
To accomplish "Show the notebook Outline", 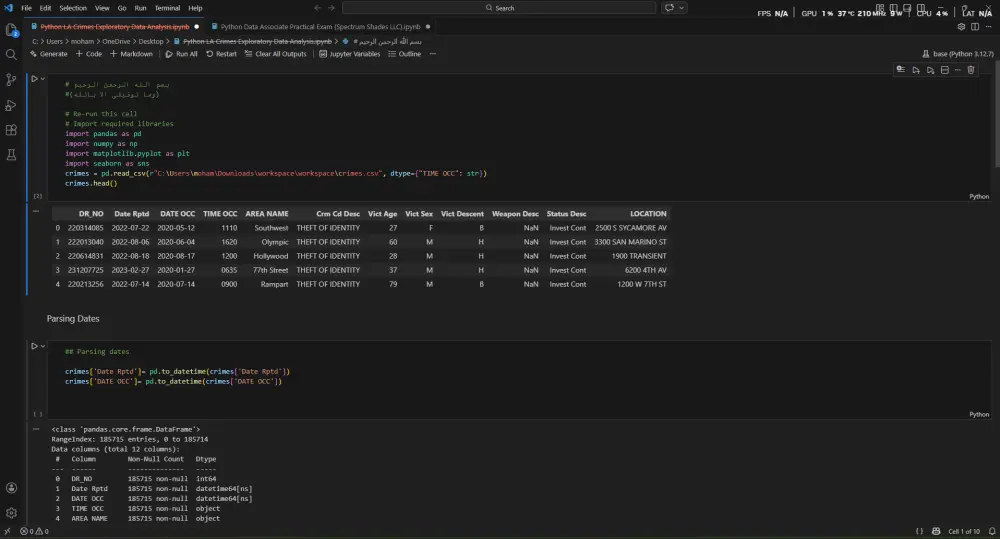I will tap(404, 54).
